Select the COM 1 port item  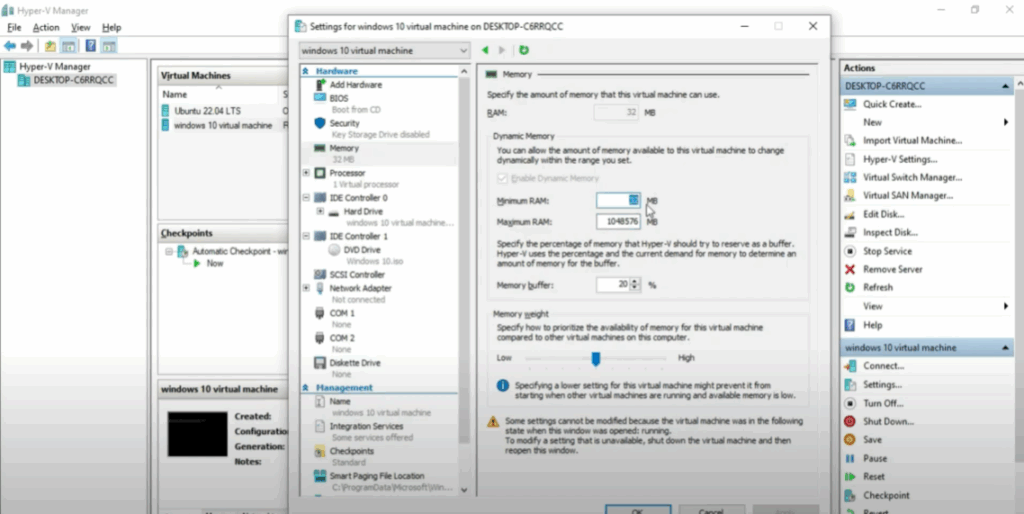342,313
